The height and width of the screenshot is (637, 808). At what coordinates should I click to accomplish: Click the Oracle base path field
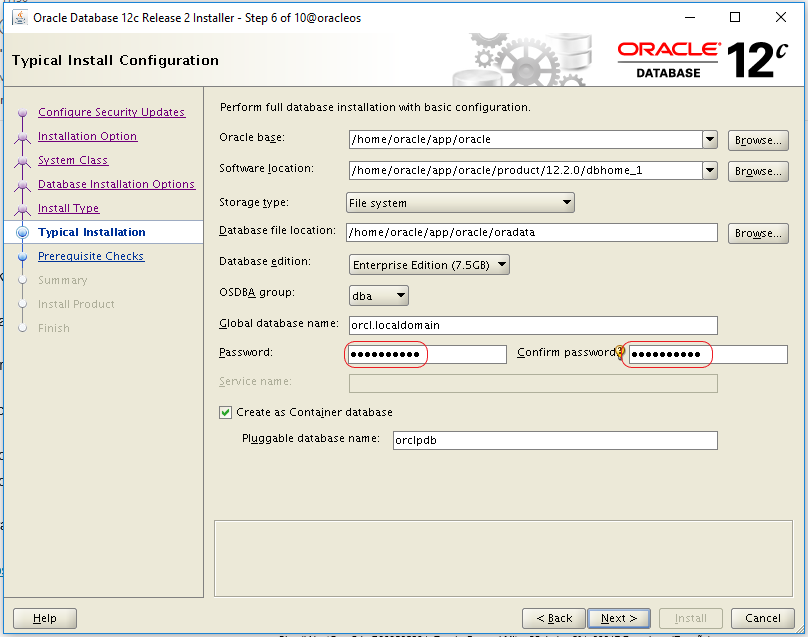pyautogui.click(x=526, y=139)
